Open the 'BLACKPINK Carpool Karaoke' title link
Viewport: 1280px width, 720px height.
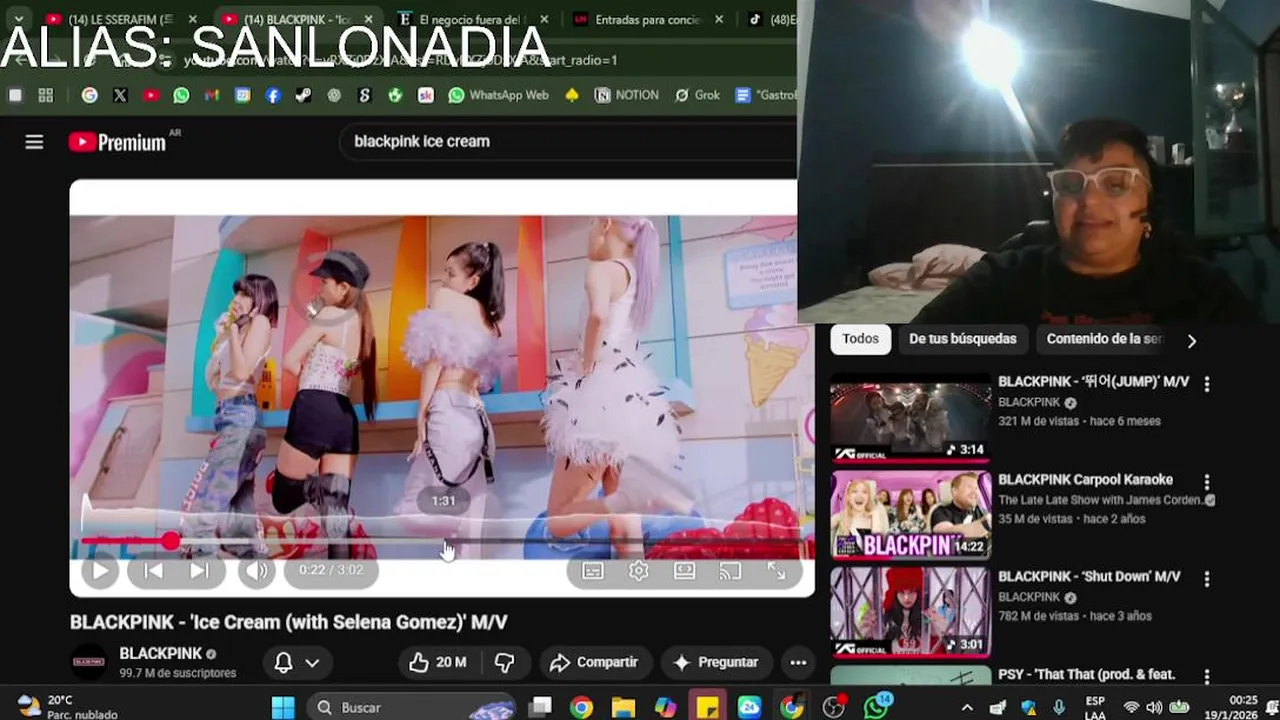[x=1085, y=479]
